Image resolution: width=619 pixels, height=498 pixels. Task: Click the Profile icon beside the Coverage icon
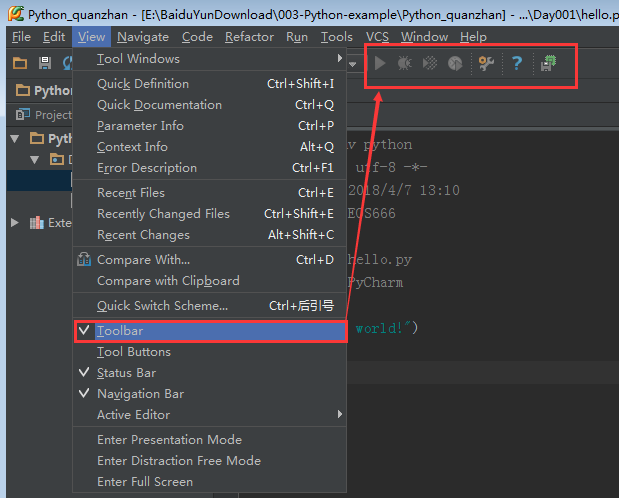point(455,63)
